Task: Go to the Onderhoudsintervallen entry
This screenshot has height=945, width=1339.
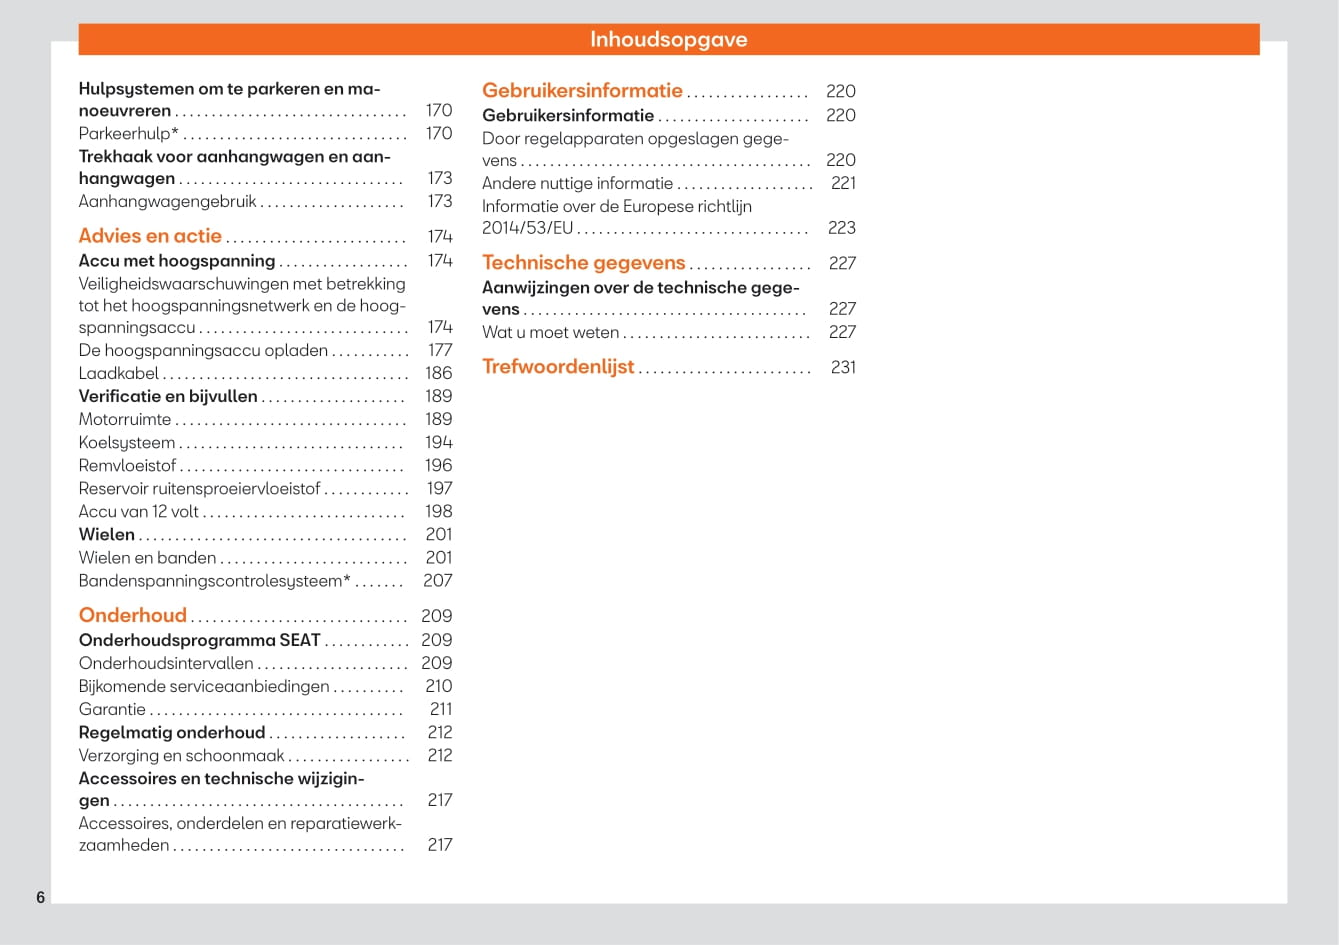Action: coord(166,664)
